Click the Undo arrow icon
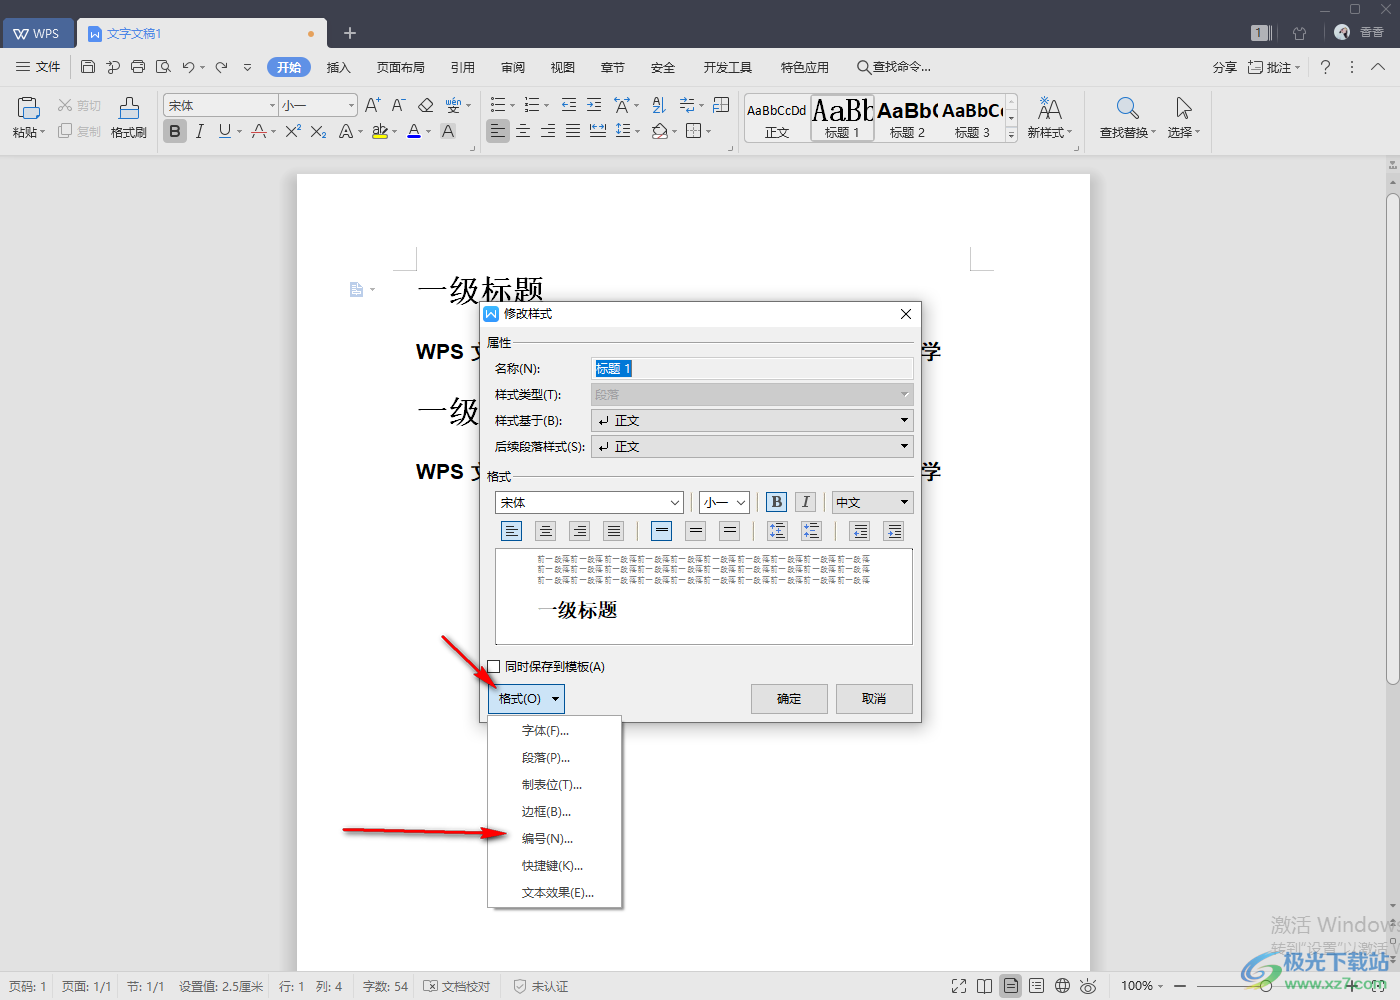Viewport: 1400px width, 1000px height. point(188,67)
